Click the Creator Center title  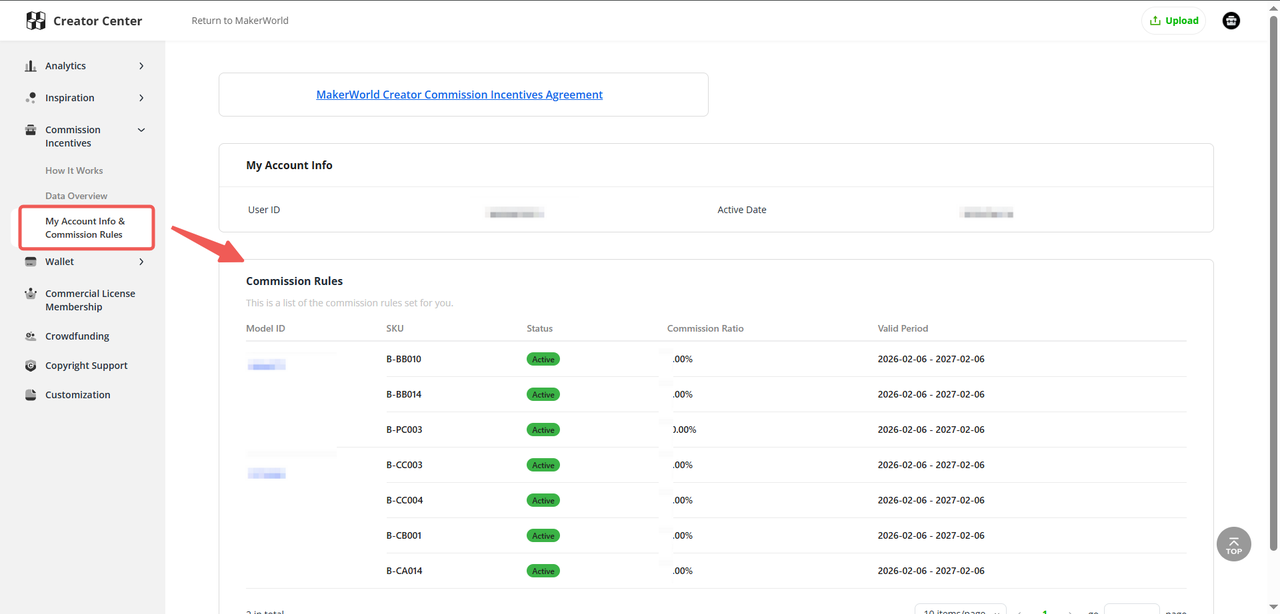[x=98, y=21]
